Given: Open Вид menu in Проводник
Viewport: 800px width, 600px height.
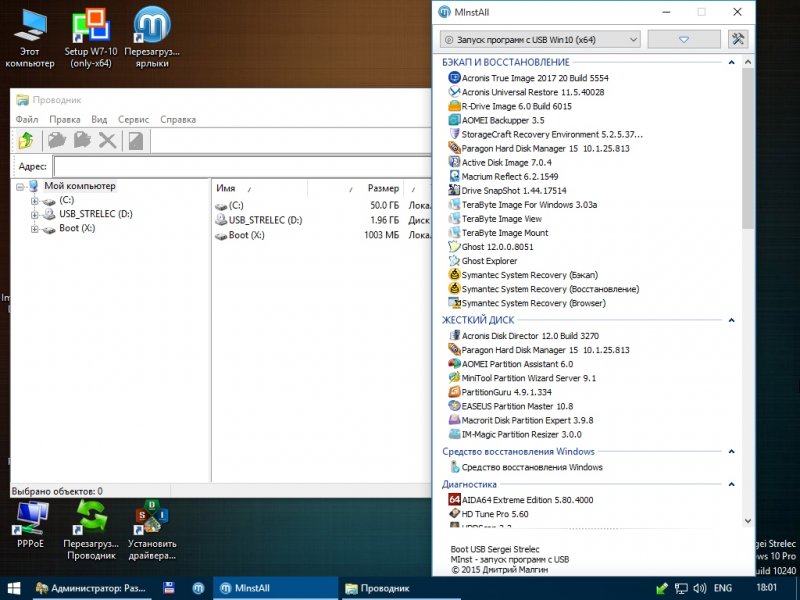Looking at the screenshot, I should point(99,119).
